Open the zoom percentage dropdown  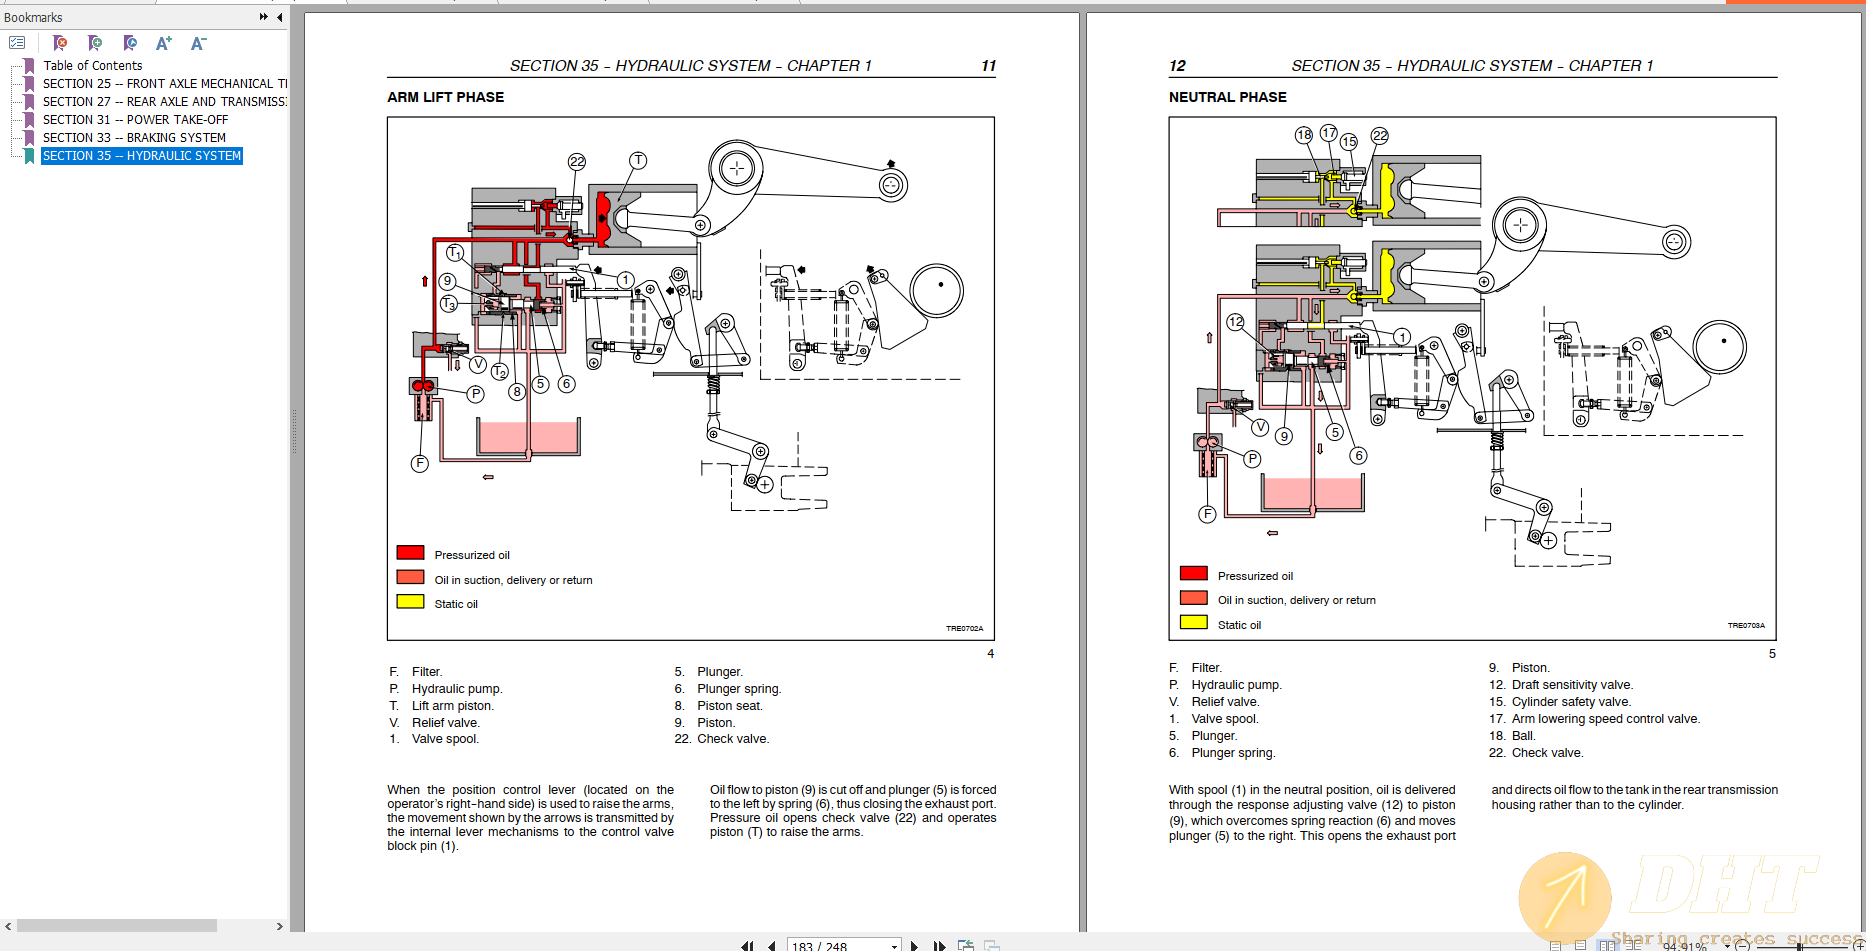click(1727, 945)
